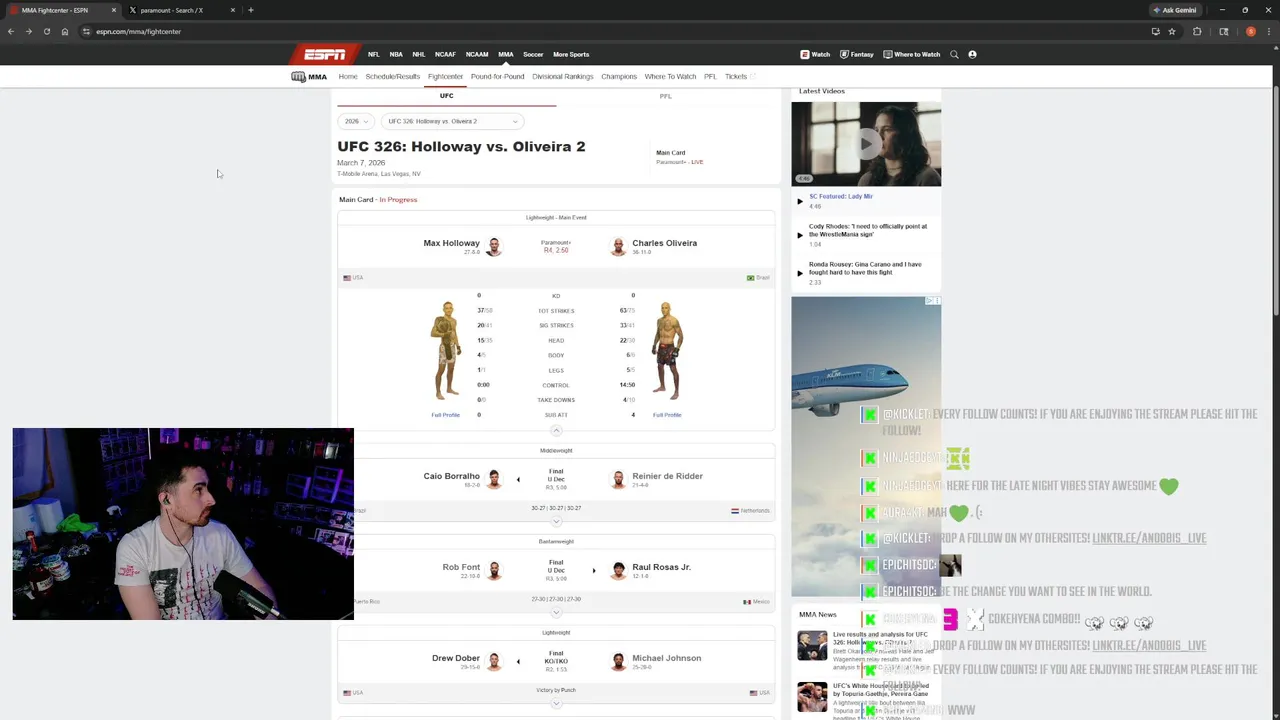
Task: Click the KLM airplane advertisement
Action: [866, 447]
